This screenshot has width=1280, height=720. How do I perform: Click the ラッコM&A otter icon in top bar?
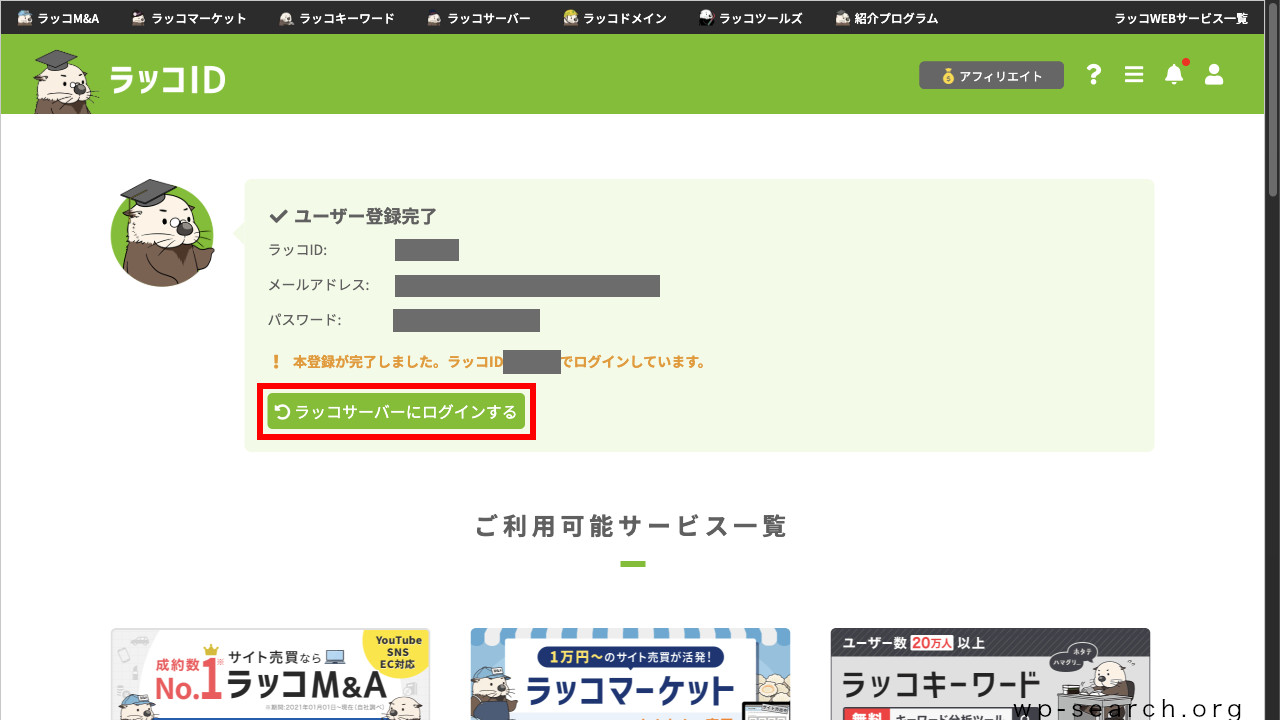[25, 18]
